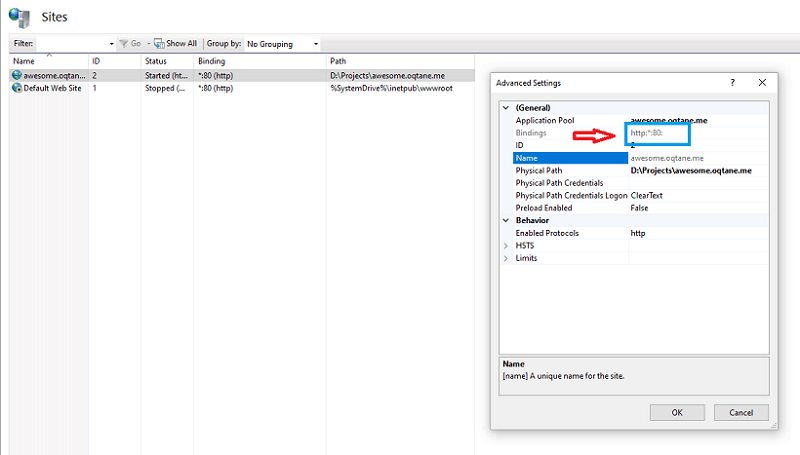
Task: Click the Started status cell
Action: 166,75
